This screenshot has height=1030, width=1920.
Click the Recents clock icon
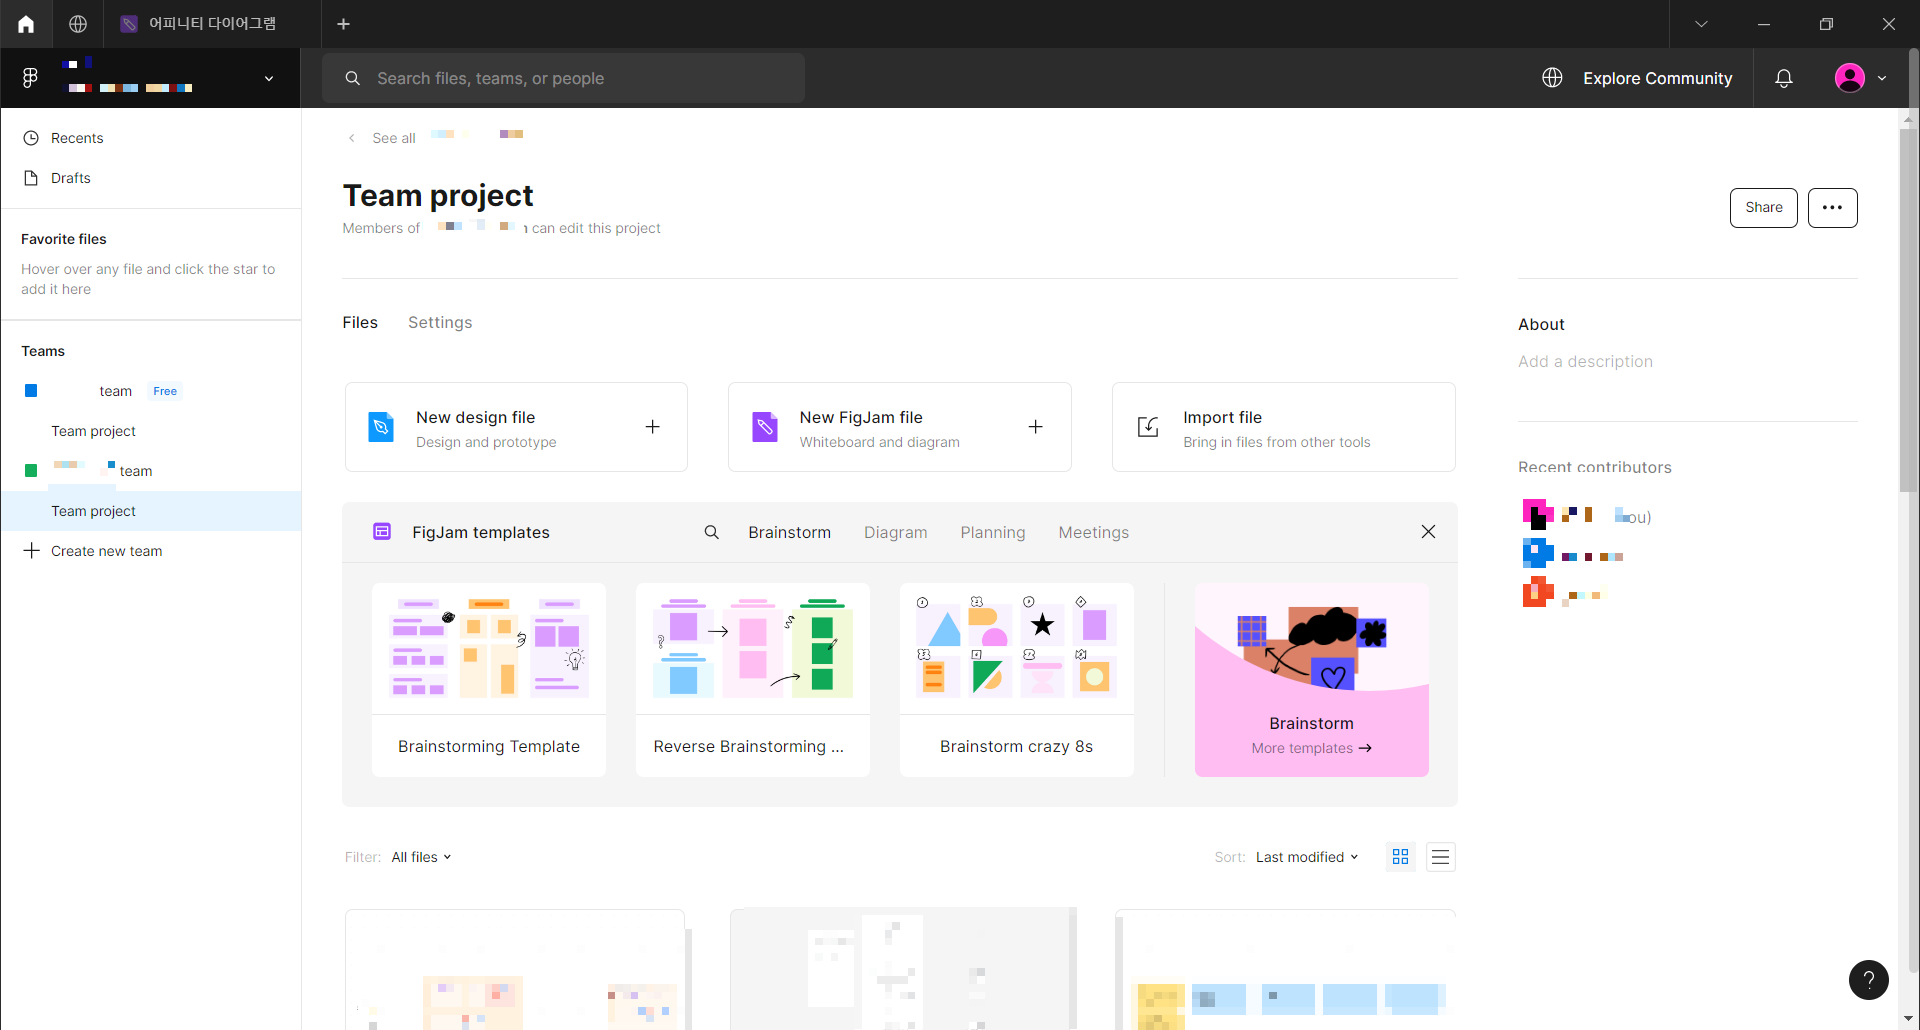click(x=31, y=138)
